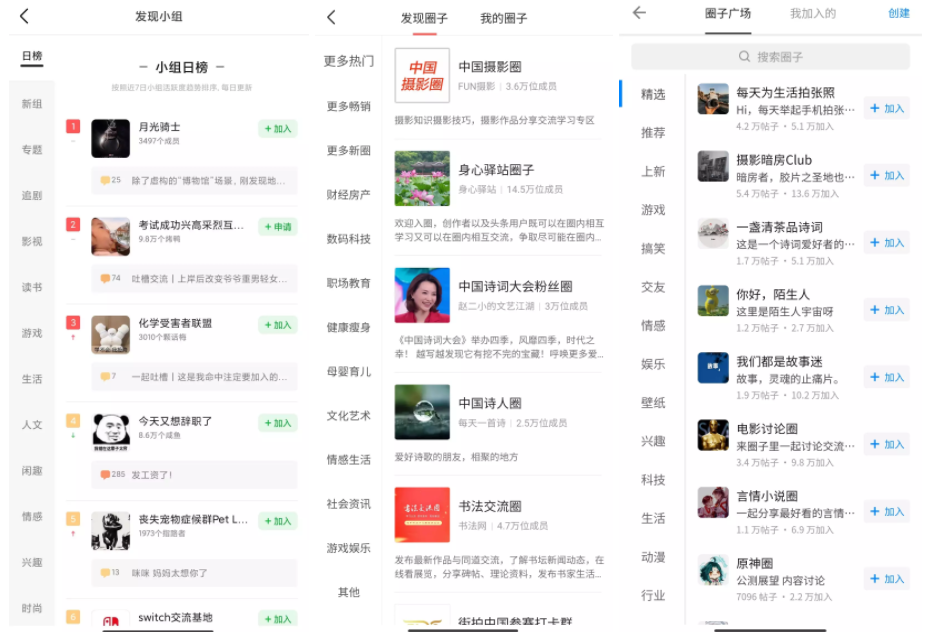Open 原神圈 avatar icon

pyautogui.click(x=713, y=570)
